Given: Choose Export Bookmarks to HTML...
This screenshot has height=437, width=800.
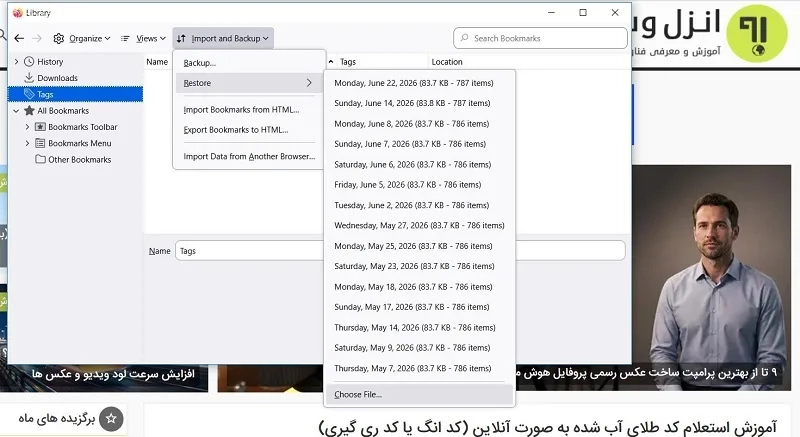Looking at the screenshot, I should click(x=249, y=130).
